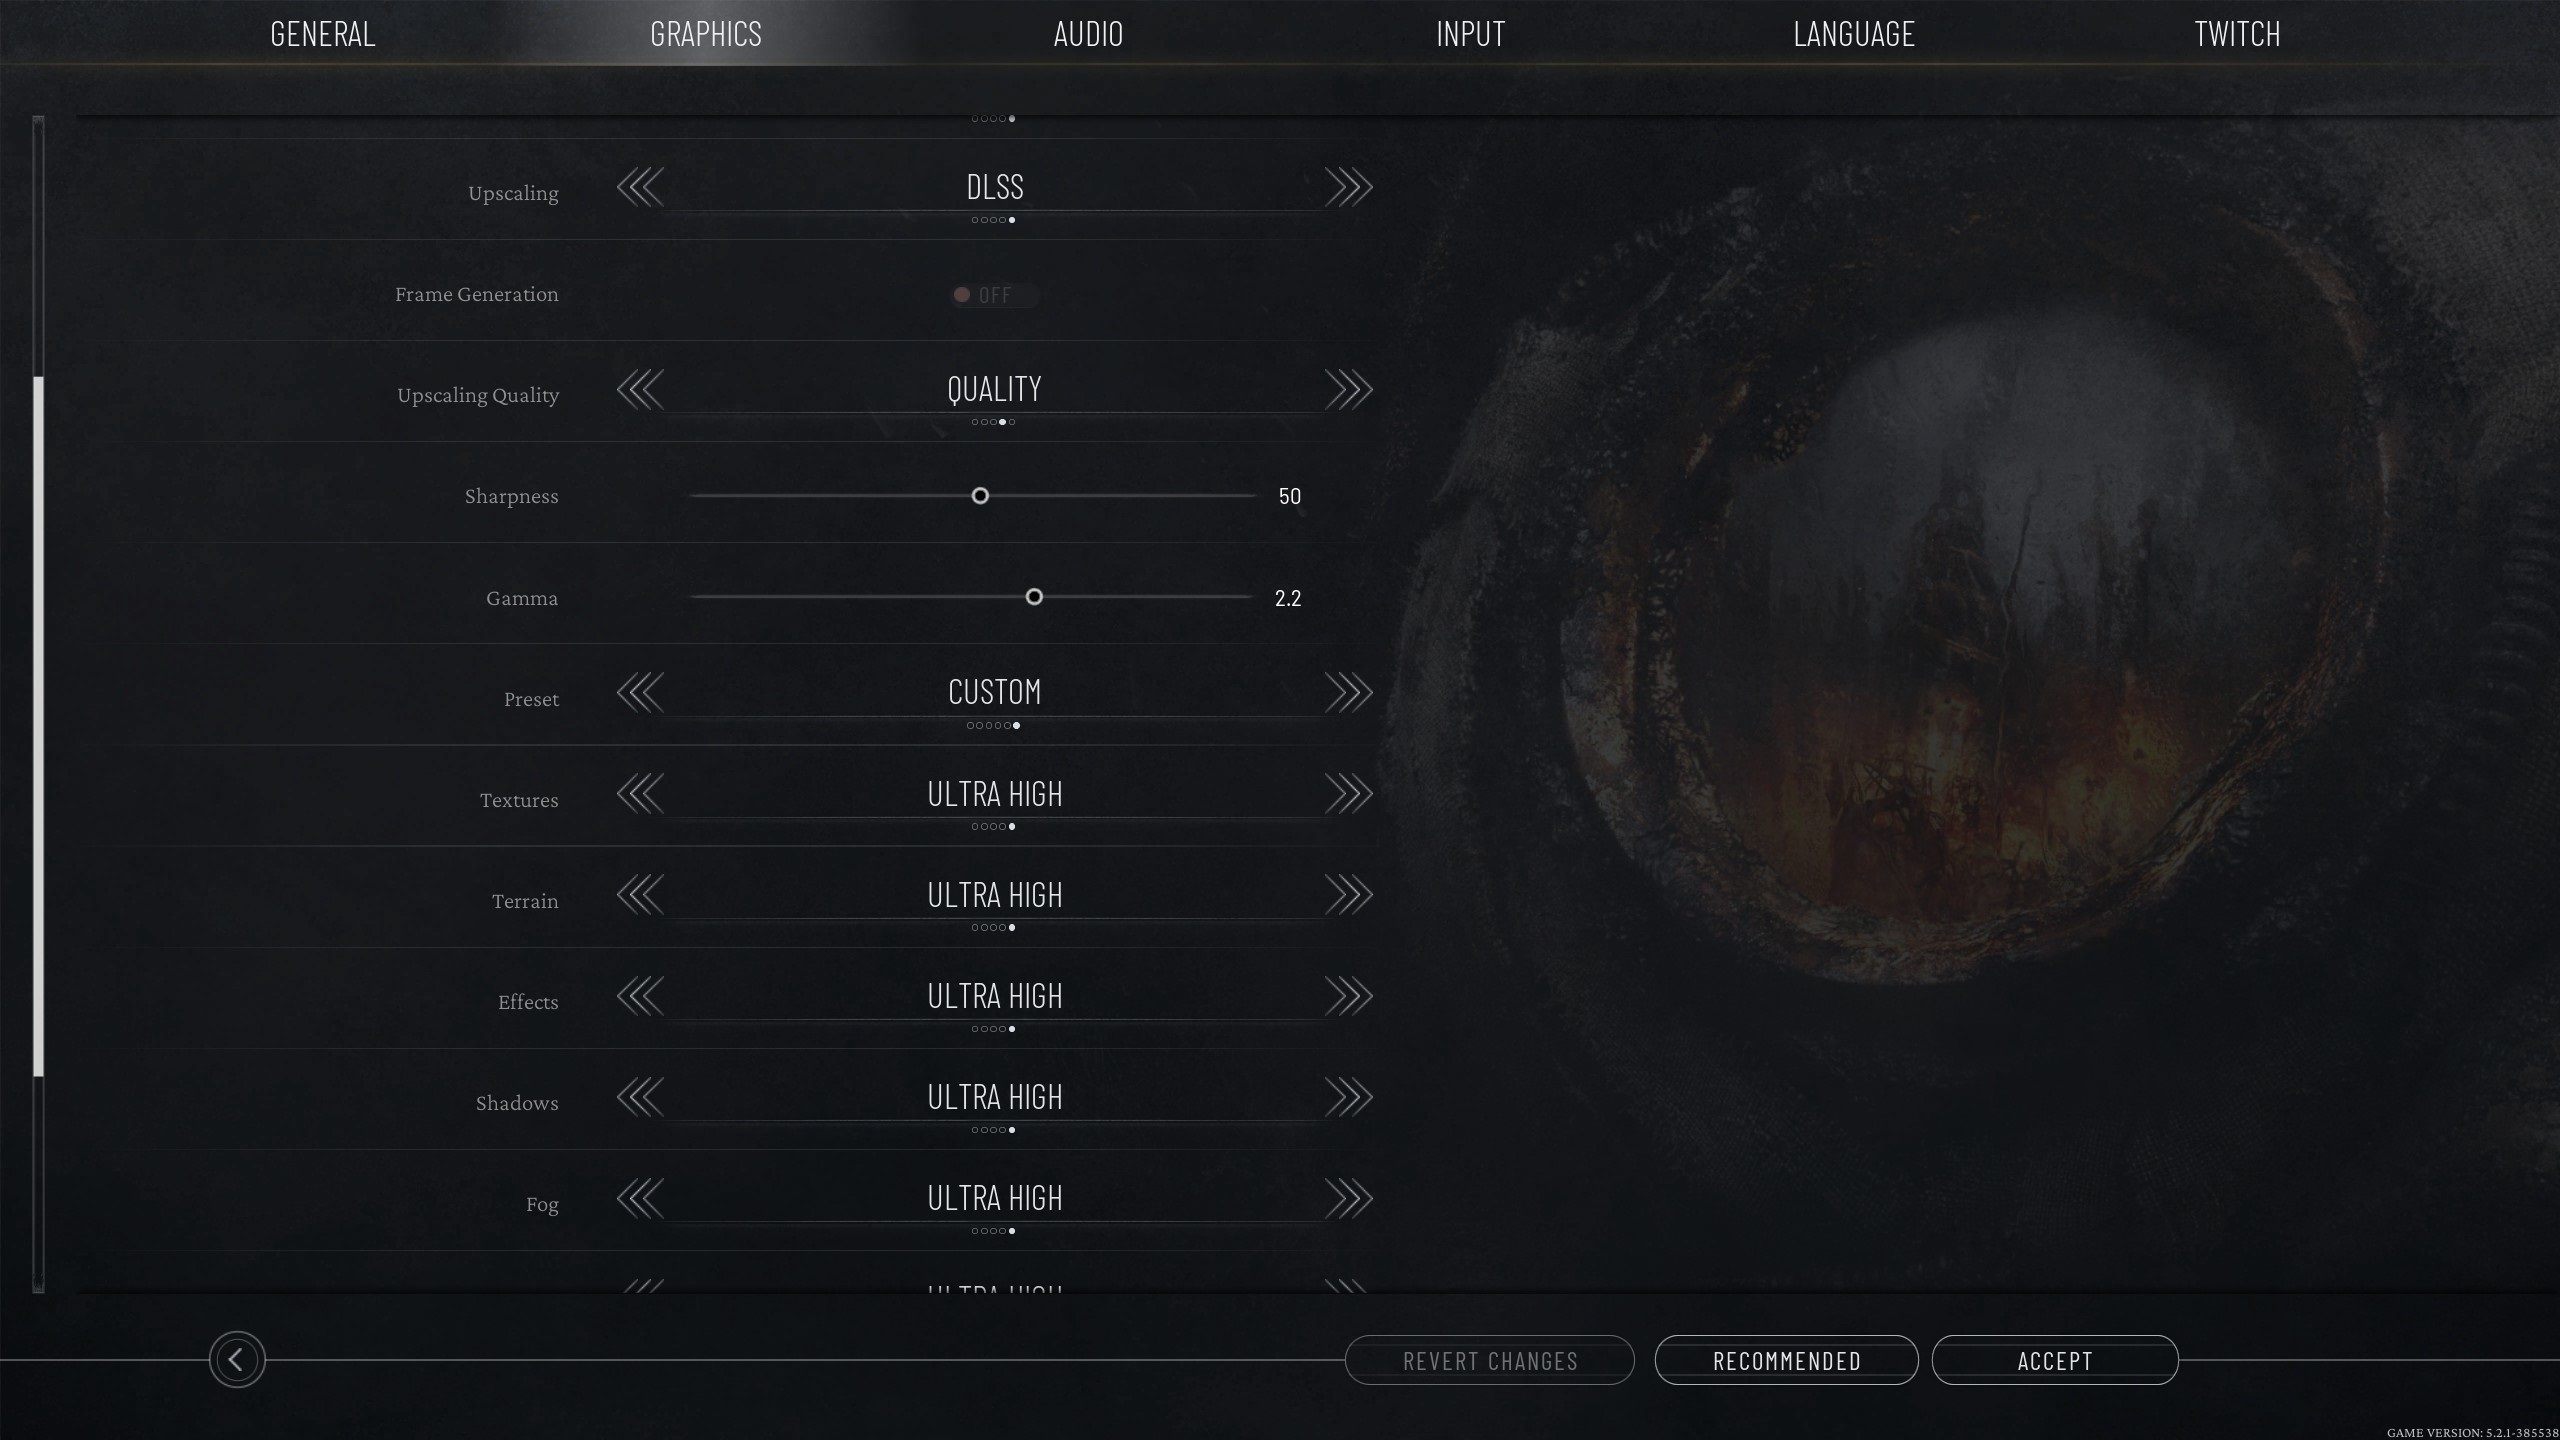Screen dimensions: 2560x1440
Task: Open the DLSS Upscaling selector value
Action: click(x=995, y=187)
